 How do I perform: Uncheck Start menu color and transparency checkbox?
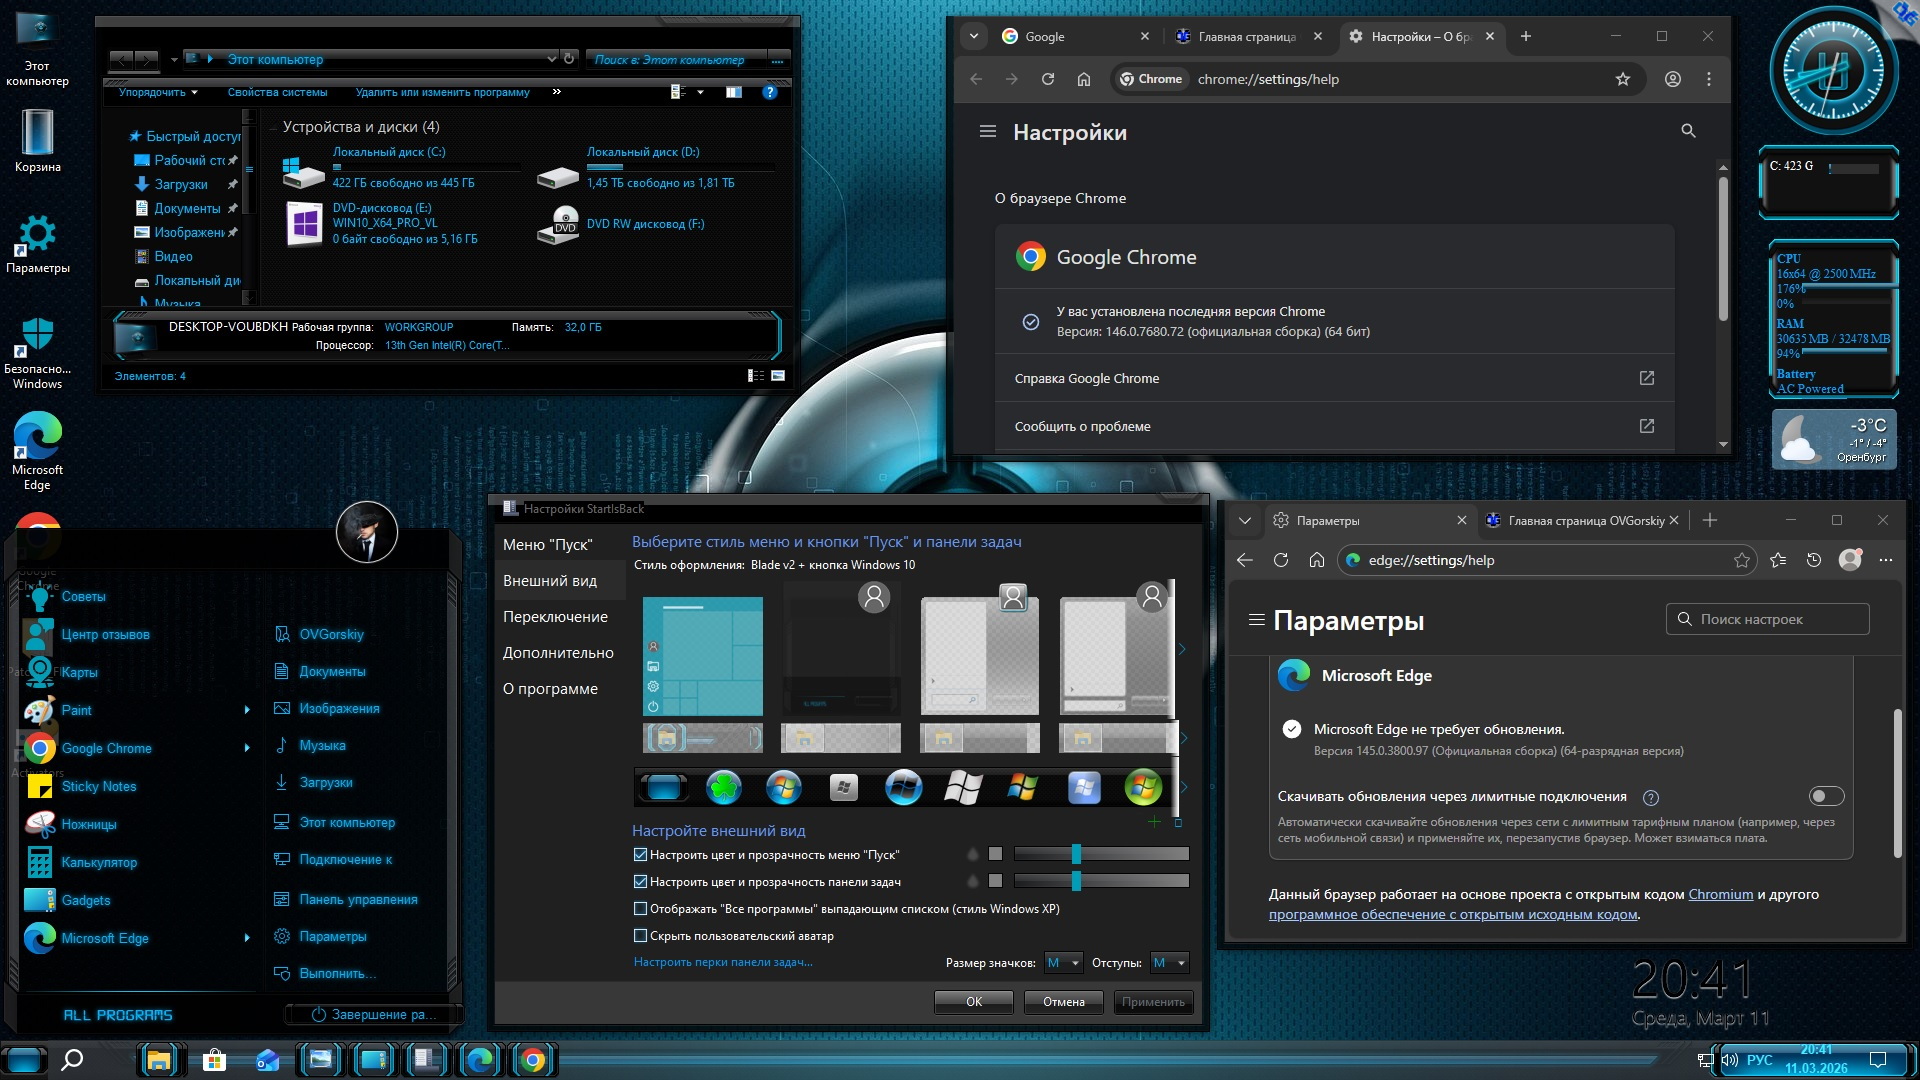(x=640, y=855)
